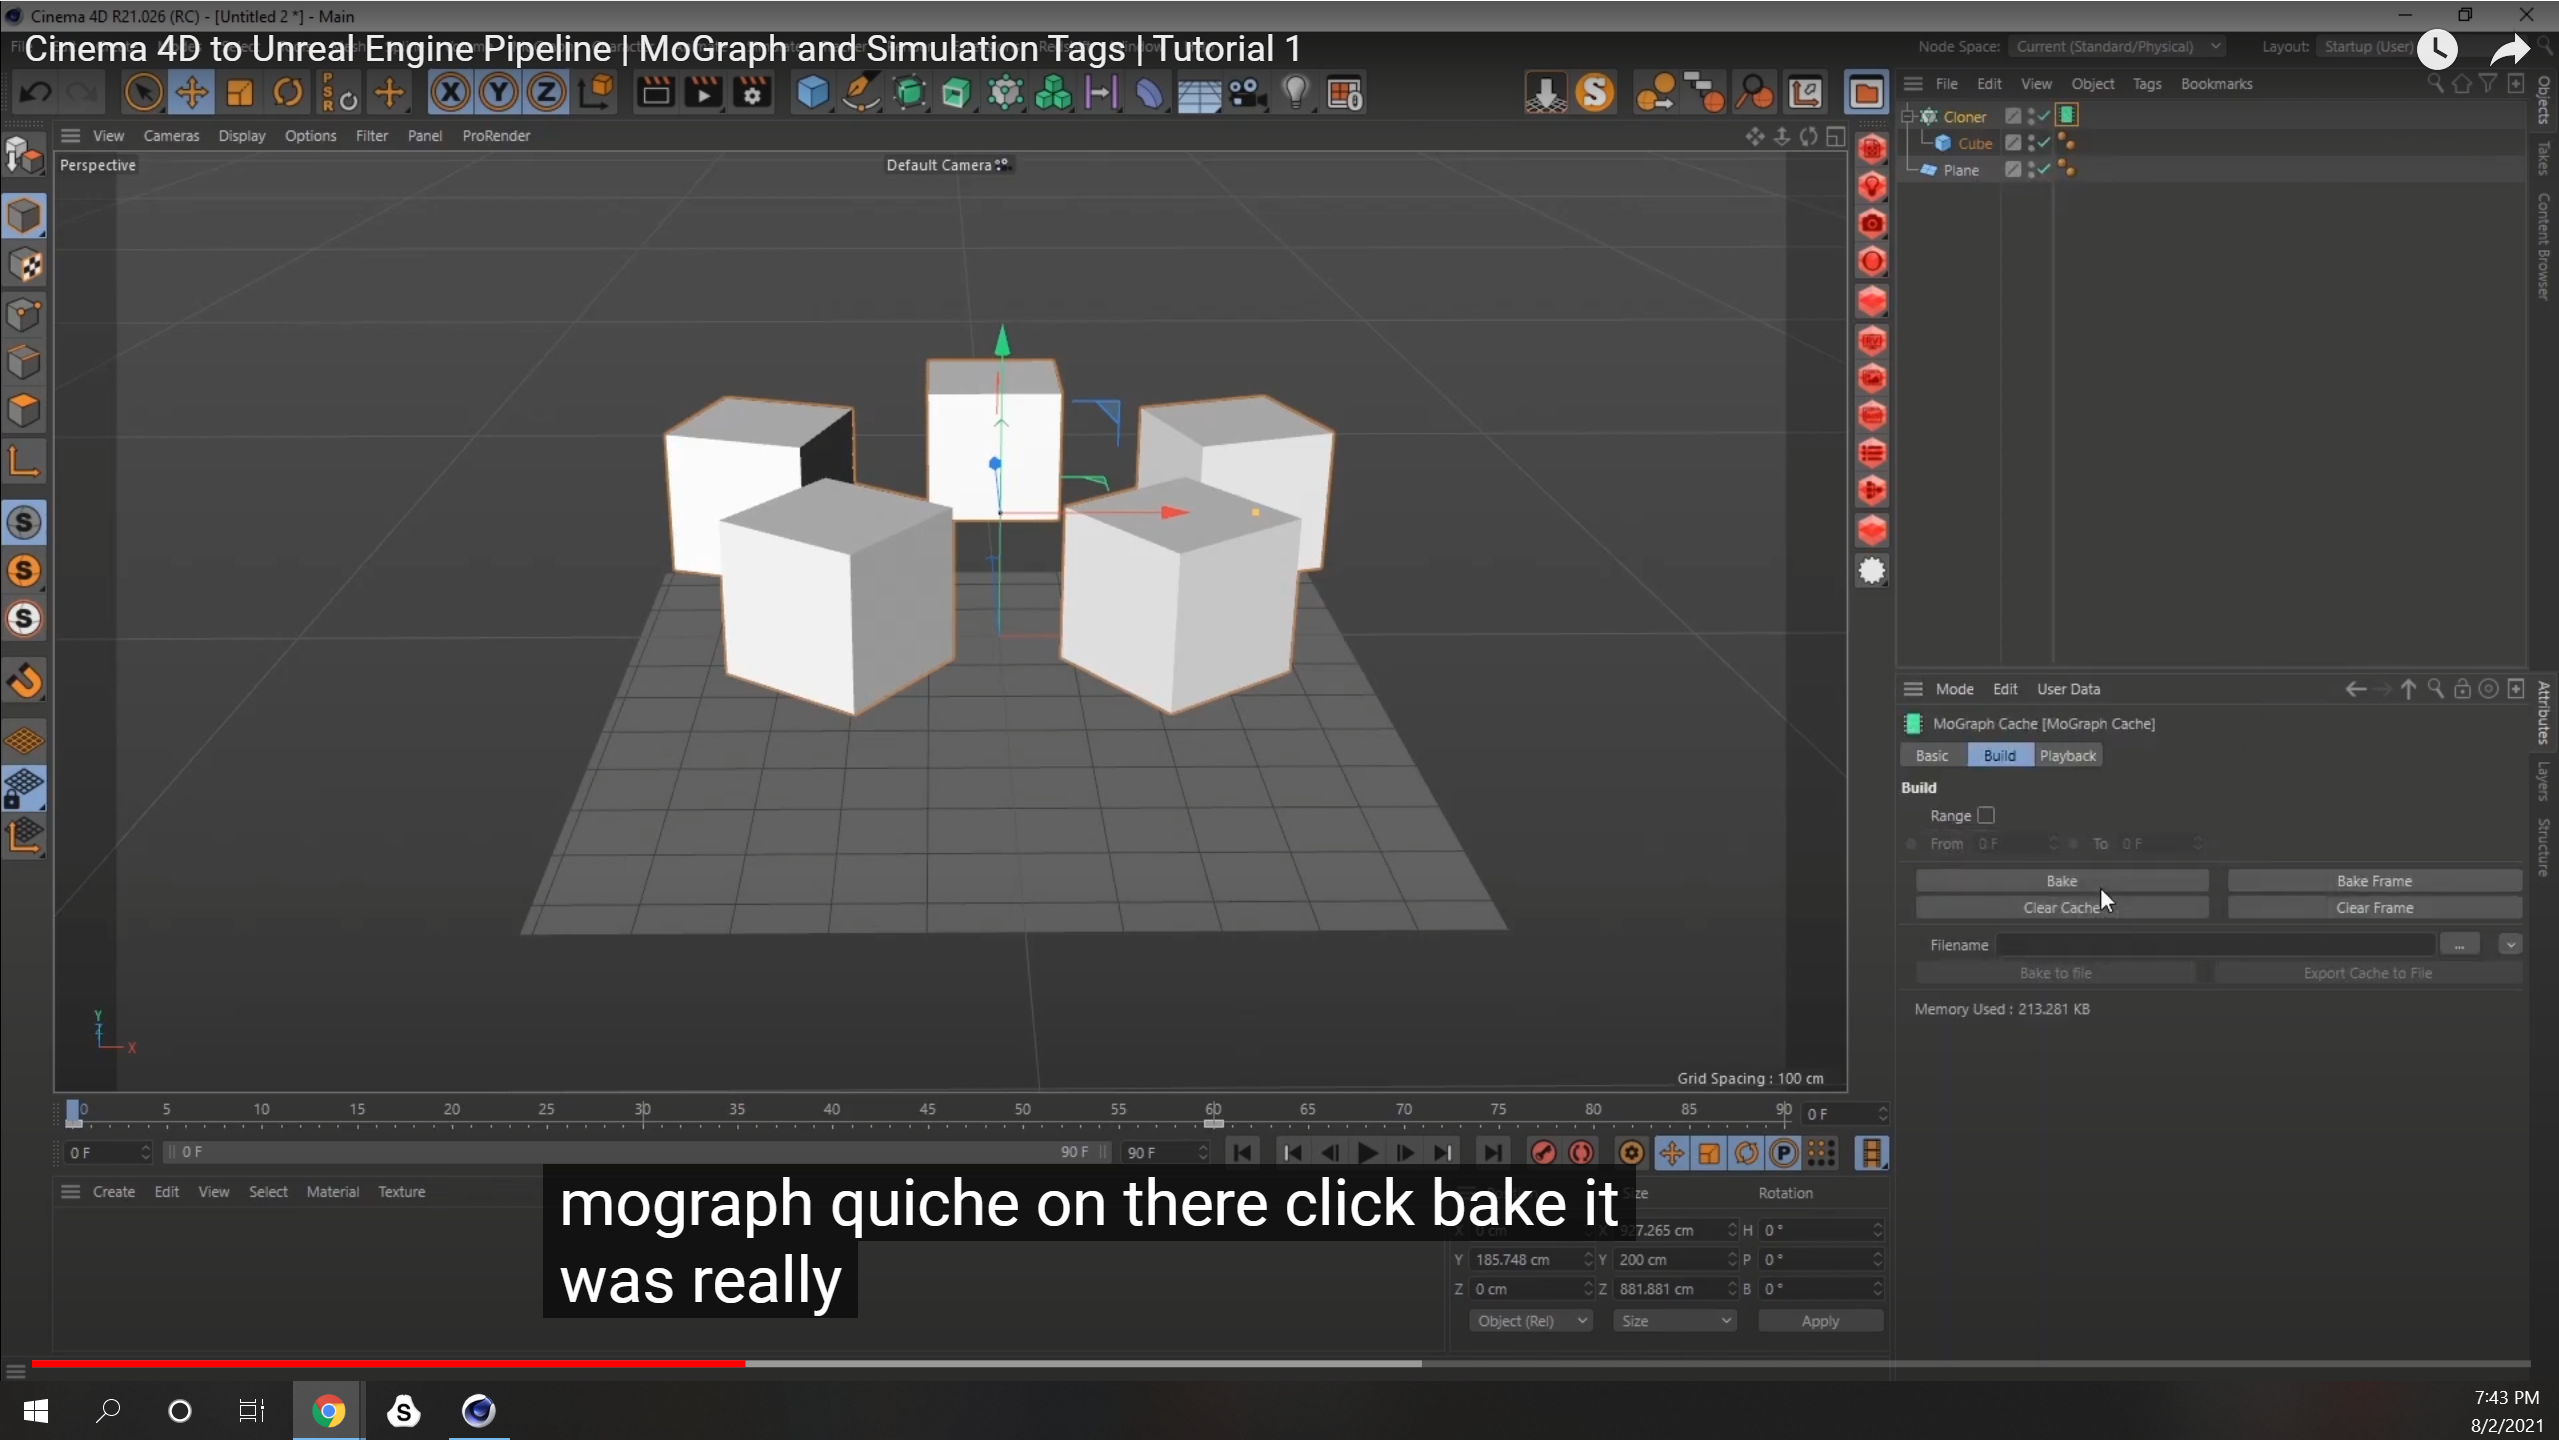Open the Object (Rel) coordinates dropdown
2559x1440 pixels.
click(x=1530, y=1320)
